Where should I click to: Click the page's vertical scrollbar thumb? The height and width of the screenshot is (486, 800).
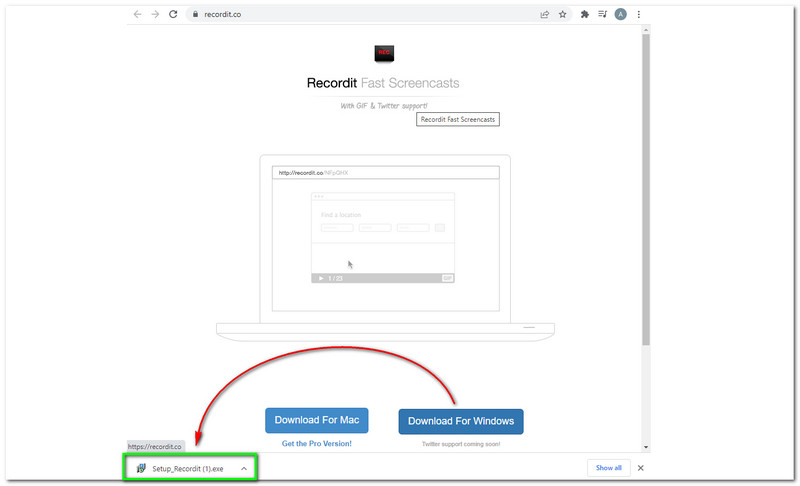coord(646,190)
